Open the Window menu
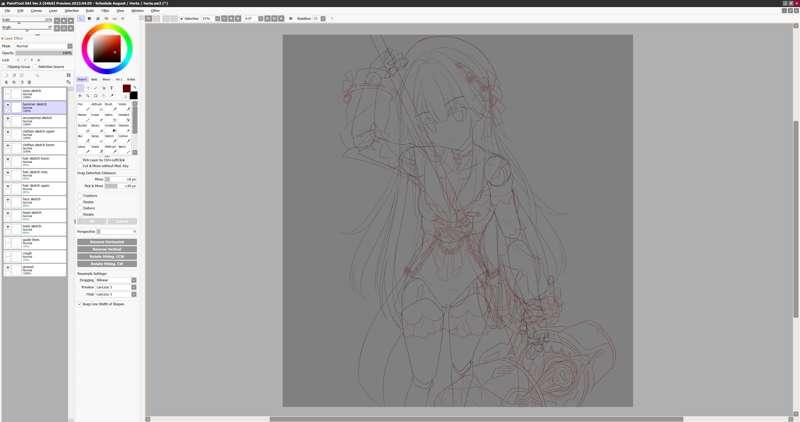The width and height of the screenshot is (800, 422). (x=137, y=10)
